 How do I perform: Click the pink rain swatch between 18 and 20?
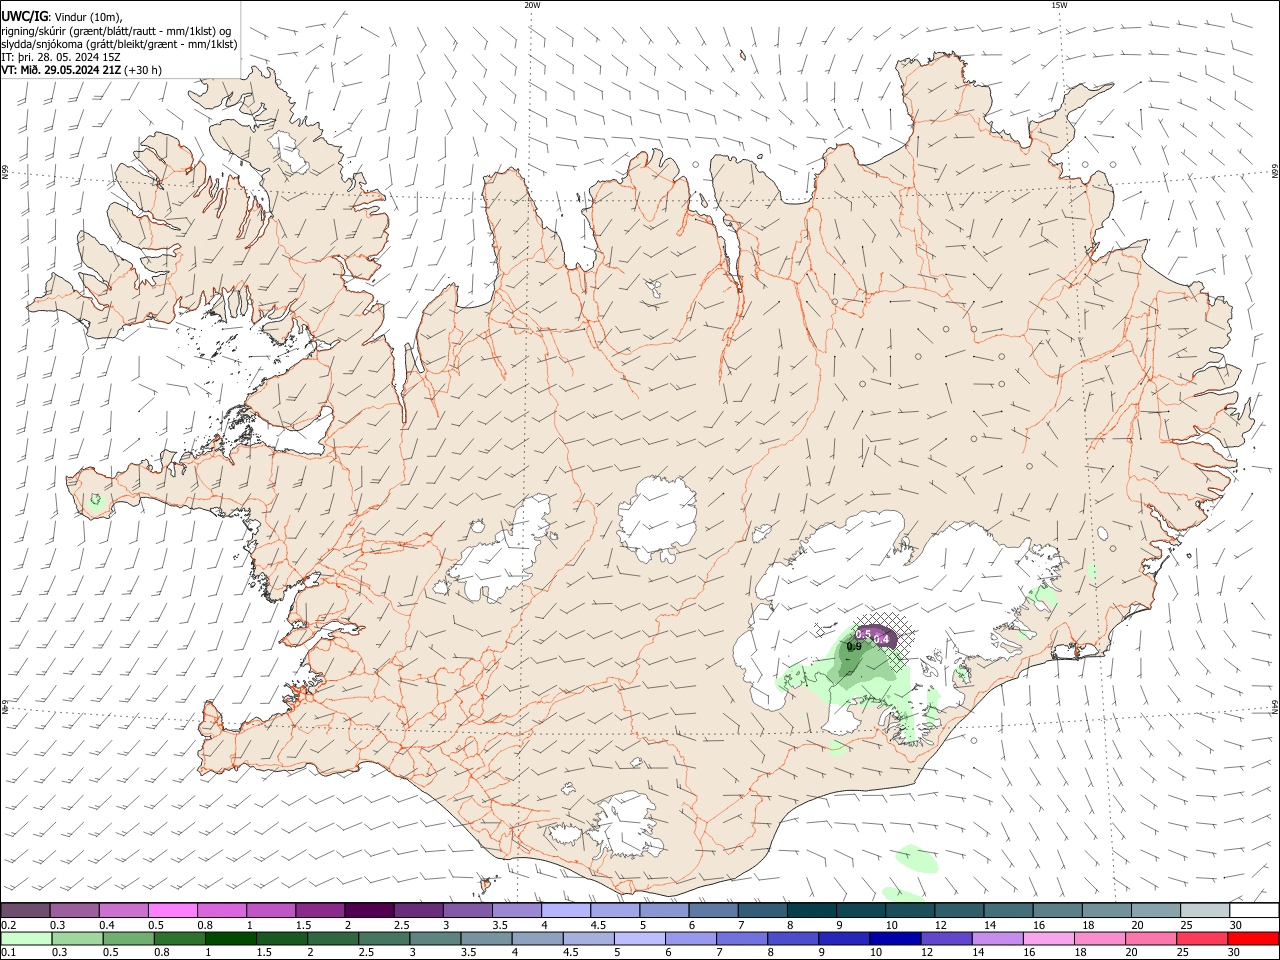pyautogui.click(x=1100, y=939)
